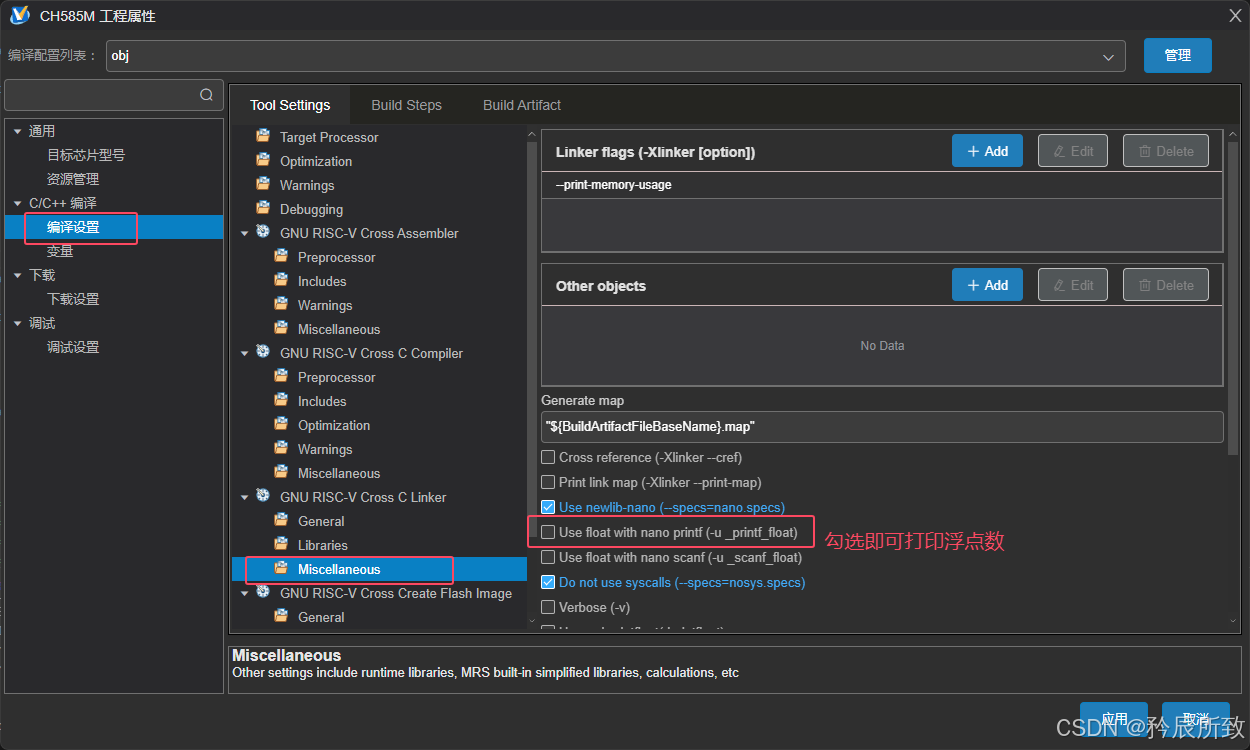The width and height of the screenshot is (1250, 750).
Task: Open 调试设置 in left tree
Action: [x=73, y=347]
